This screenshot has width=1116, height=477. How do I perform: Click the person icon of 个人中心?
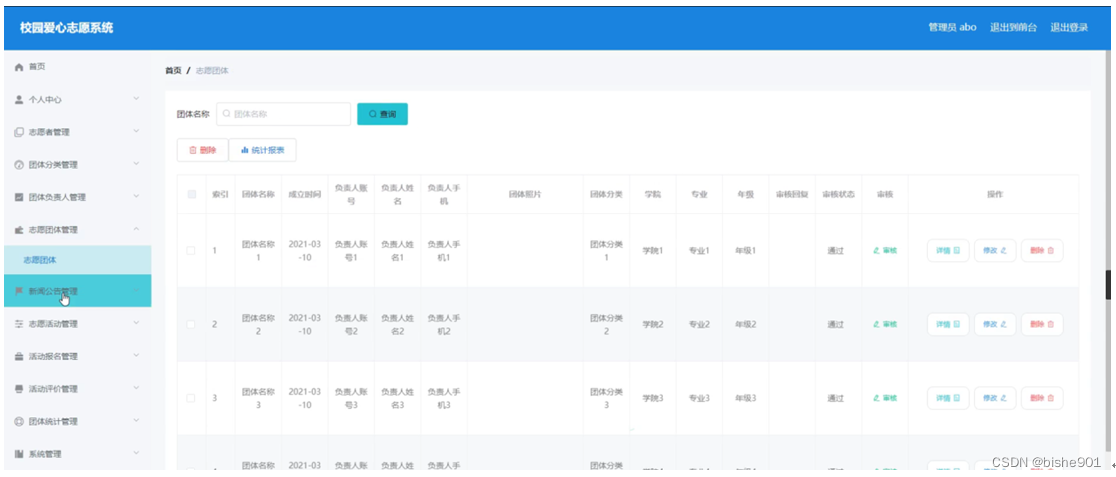(x=19, y=100)
